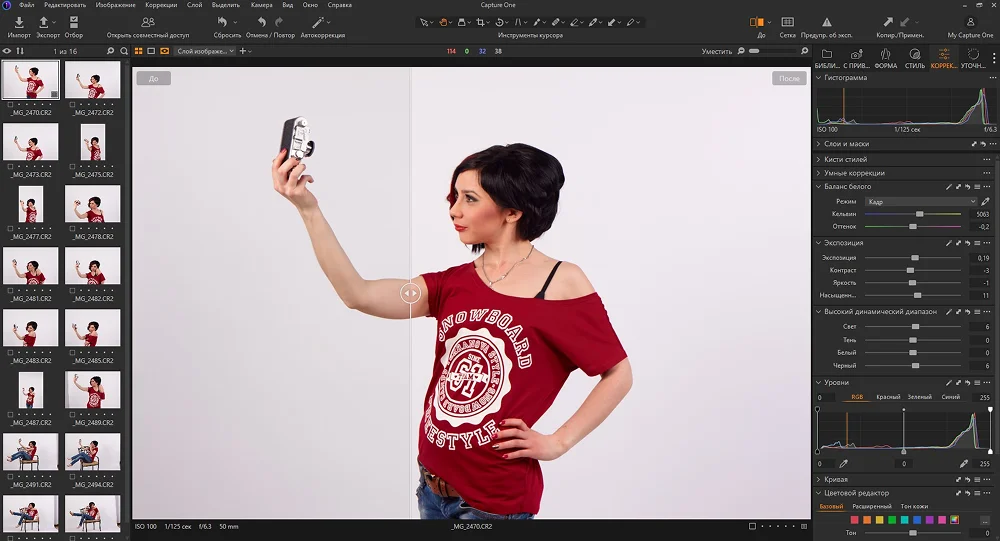The width and height of the screenshot is (1000, 541).
Task: Switch to the Тон кожи tab
Action: (915, 506)
